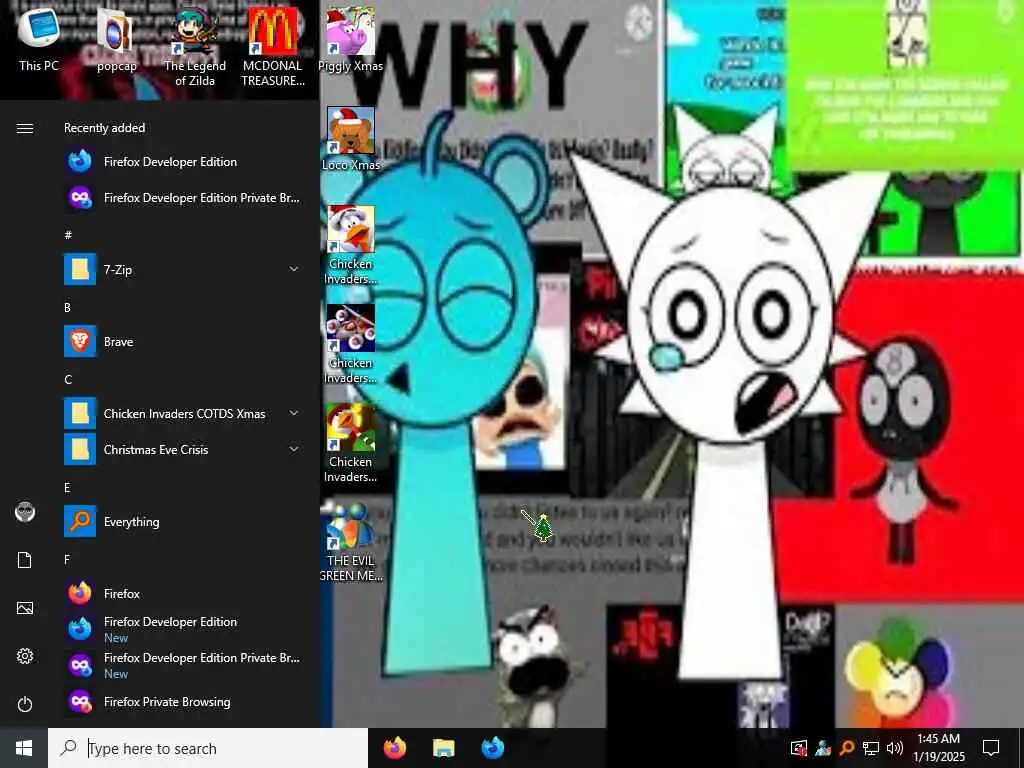Expand the Start menu hamburger button
This screenshot has width=1024, height=768.
[x=25, y=128]
